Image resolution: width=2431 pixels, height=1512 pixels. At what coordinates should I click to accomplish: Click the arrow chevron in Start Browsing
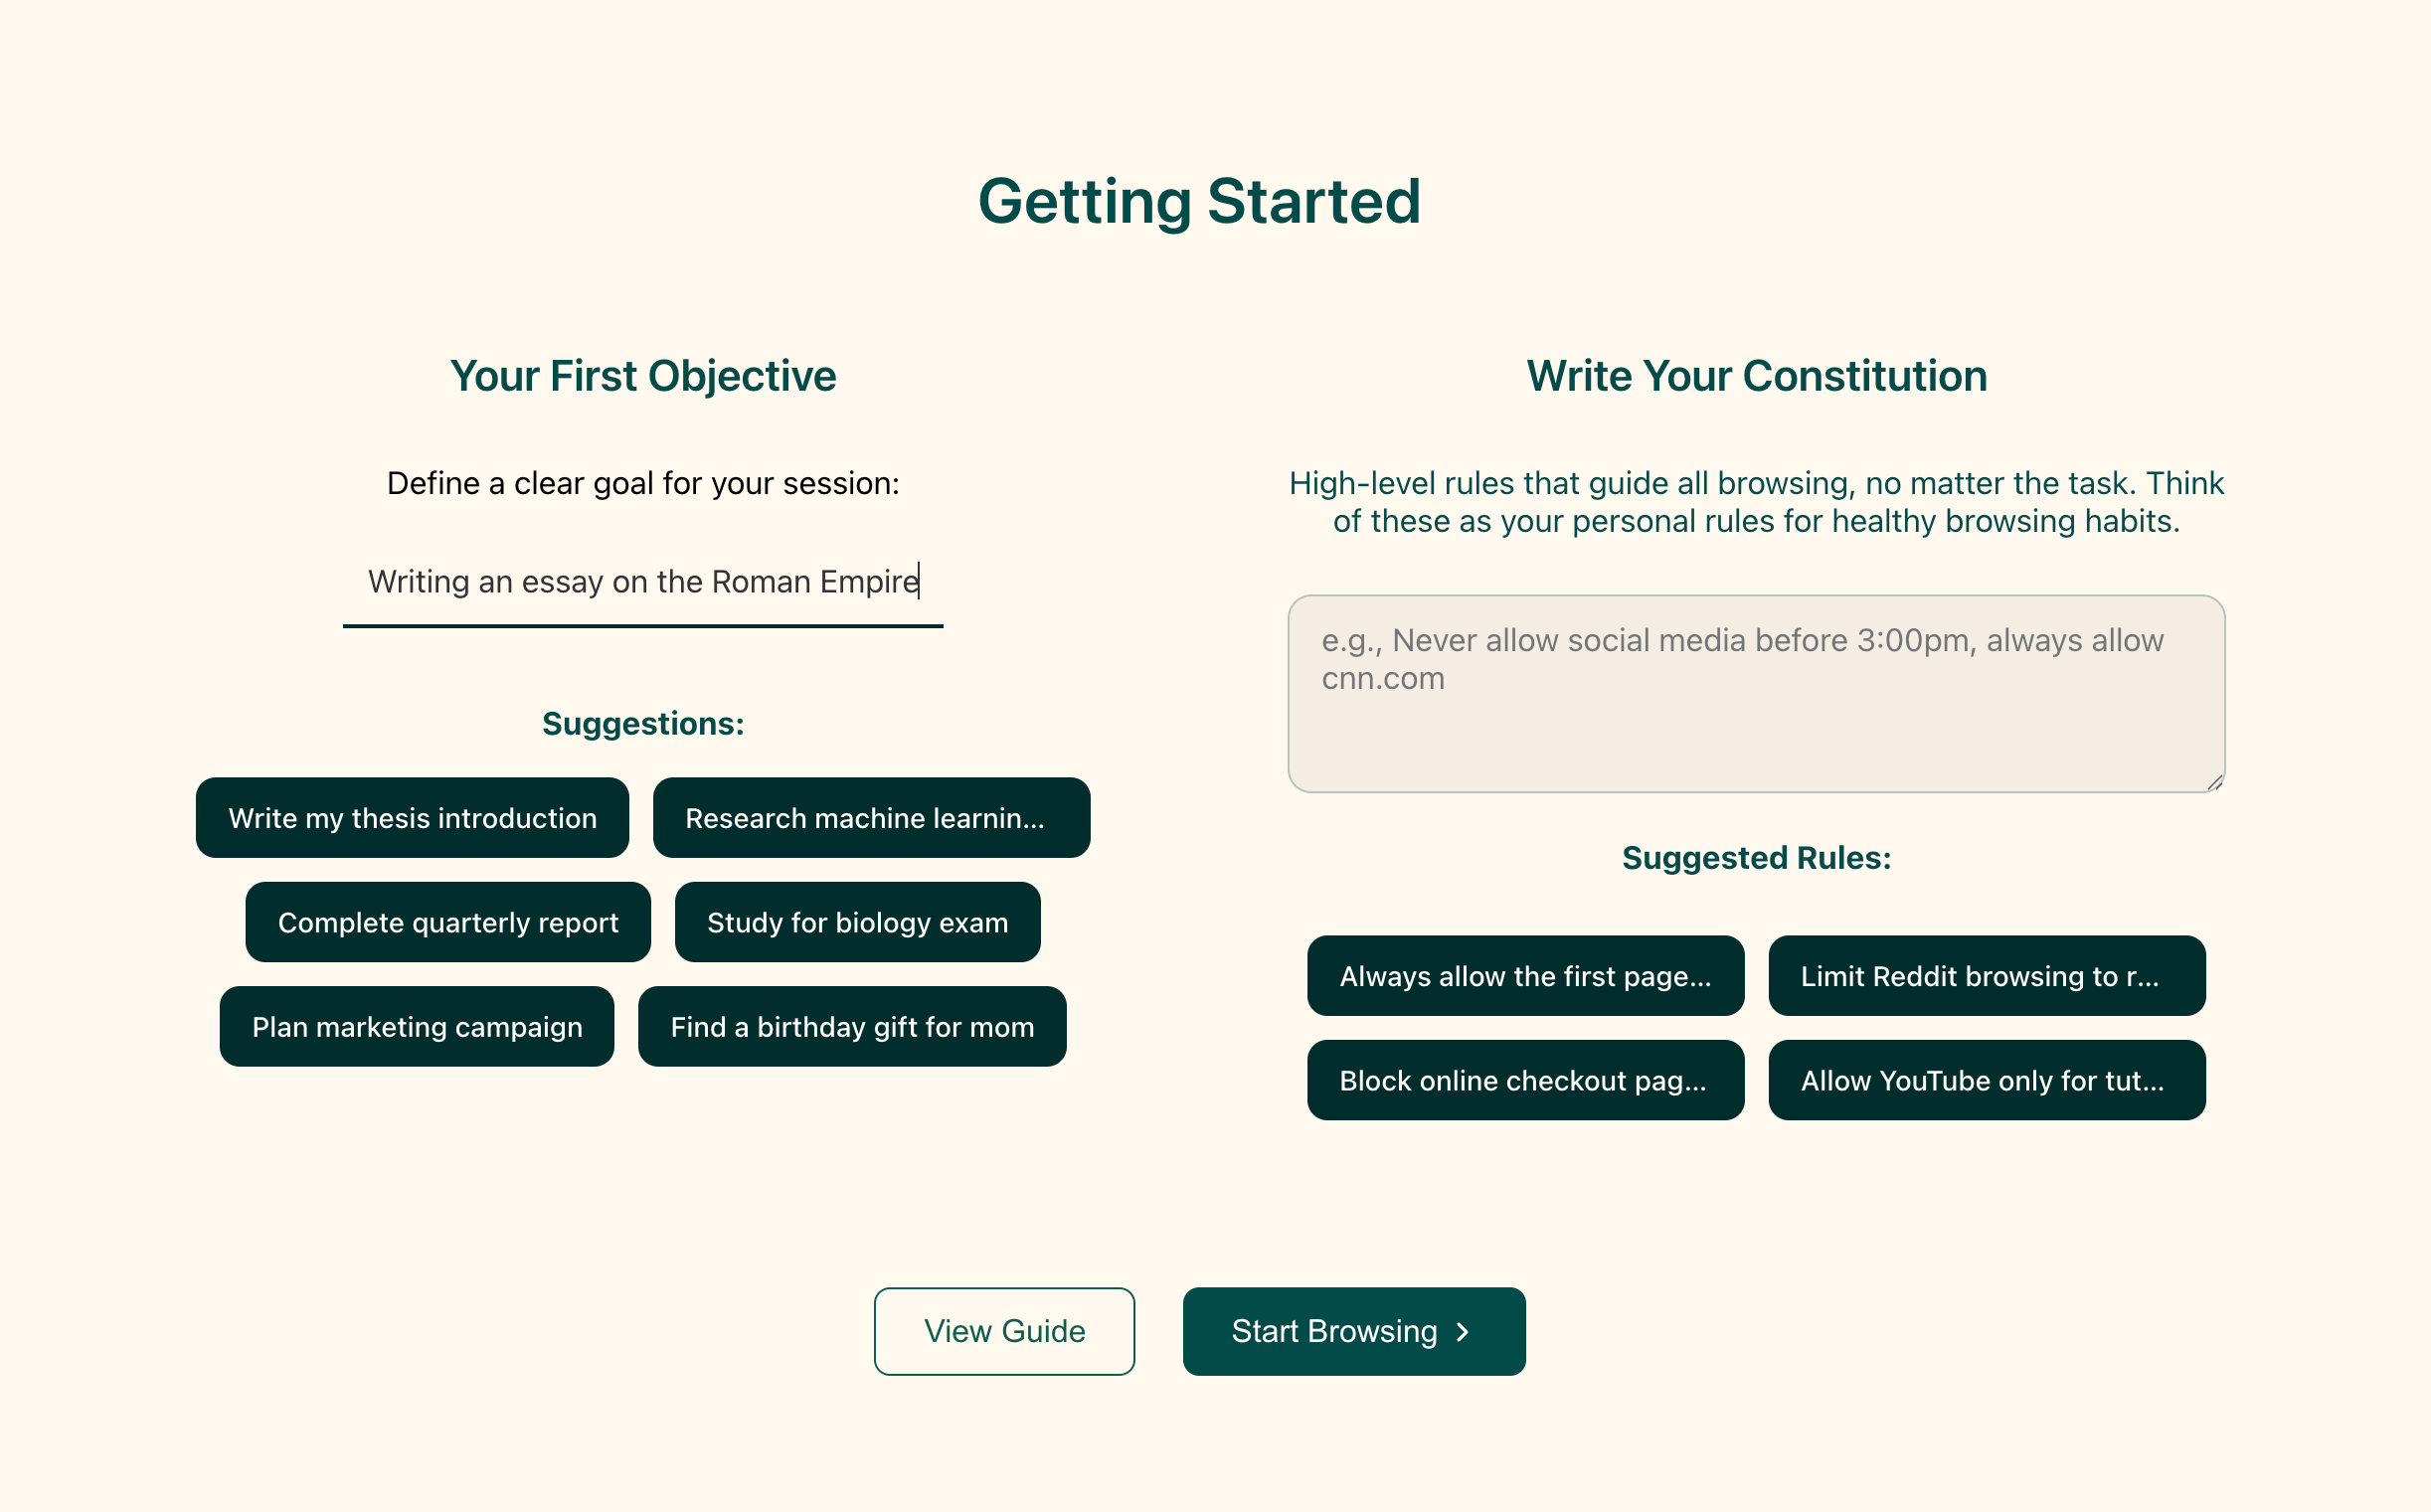point(1463,1332)
